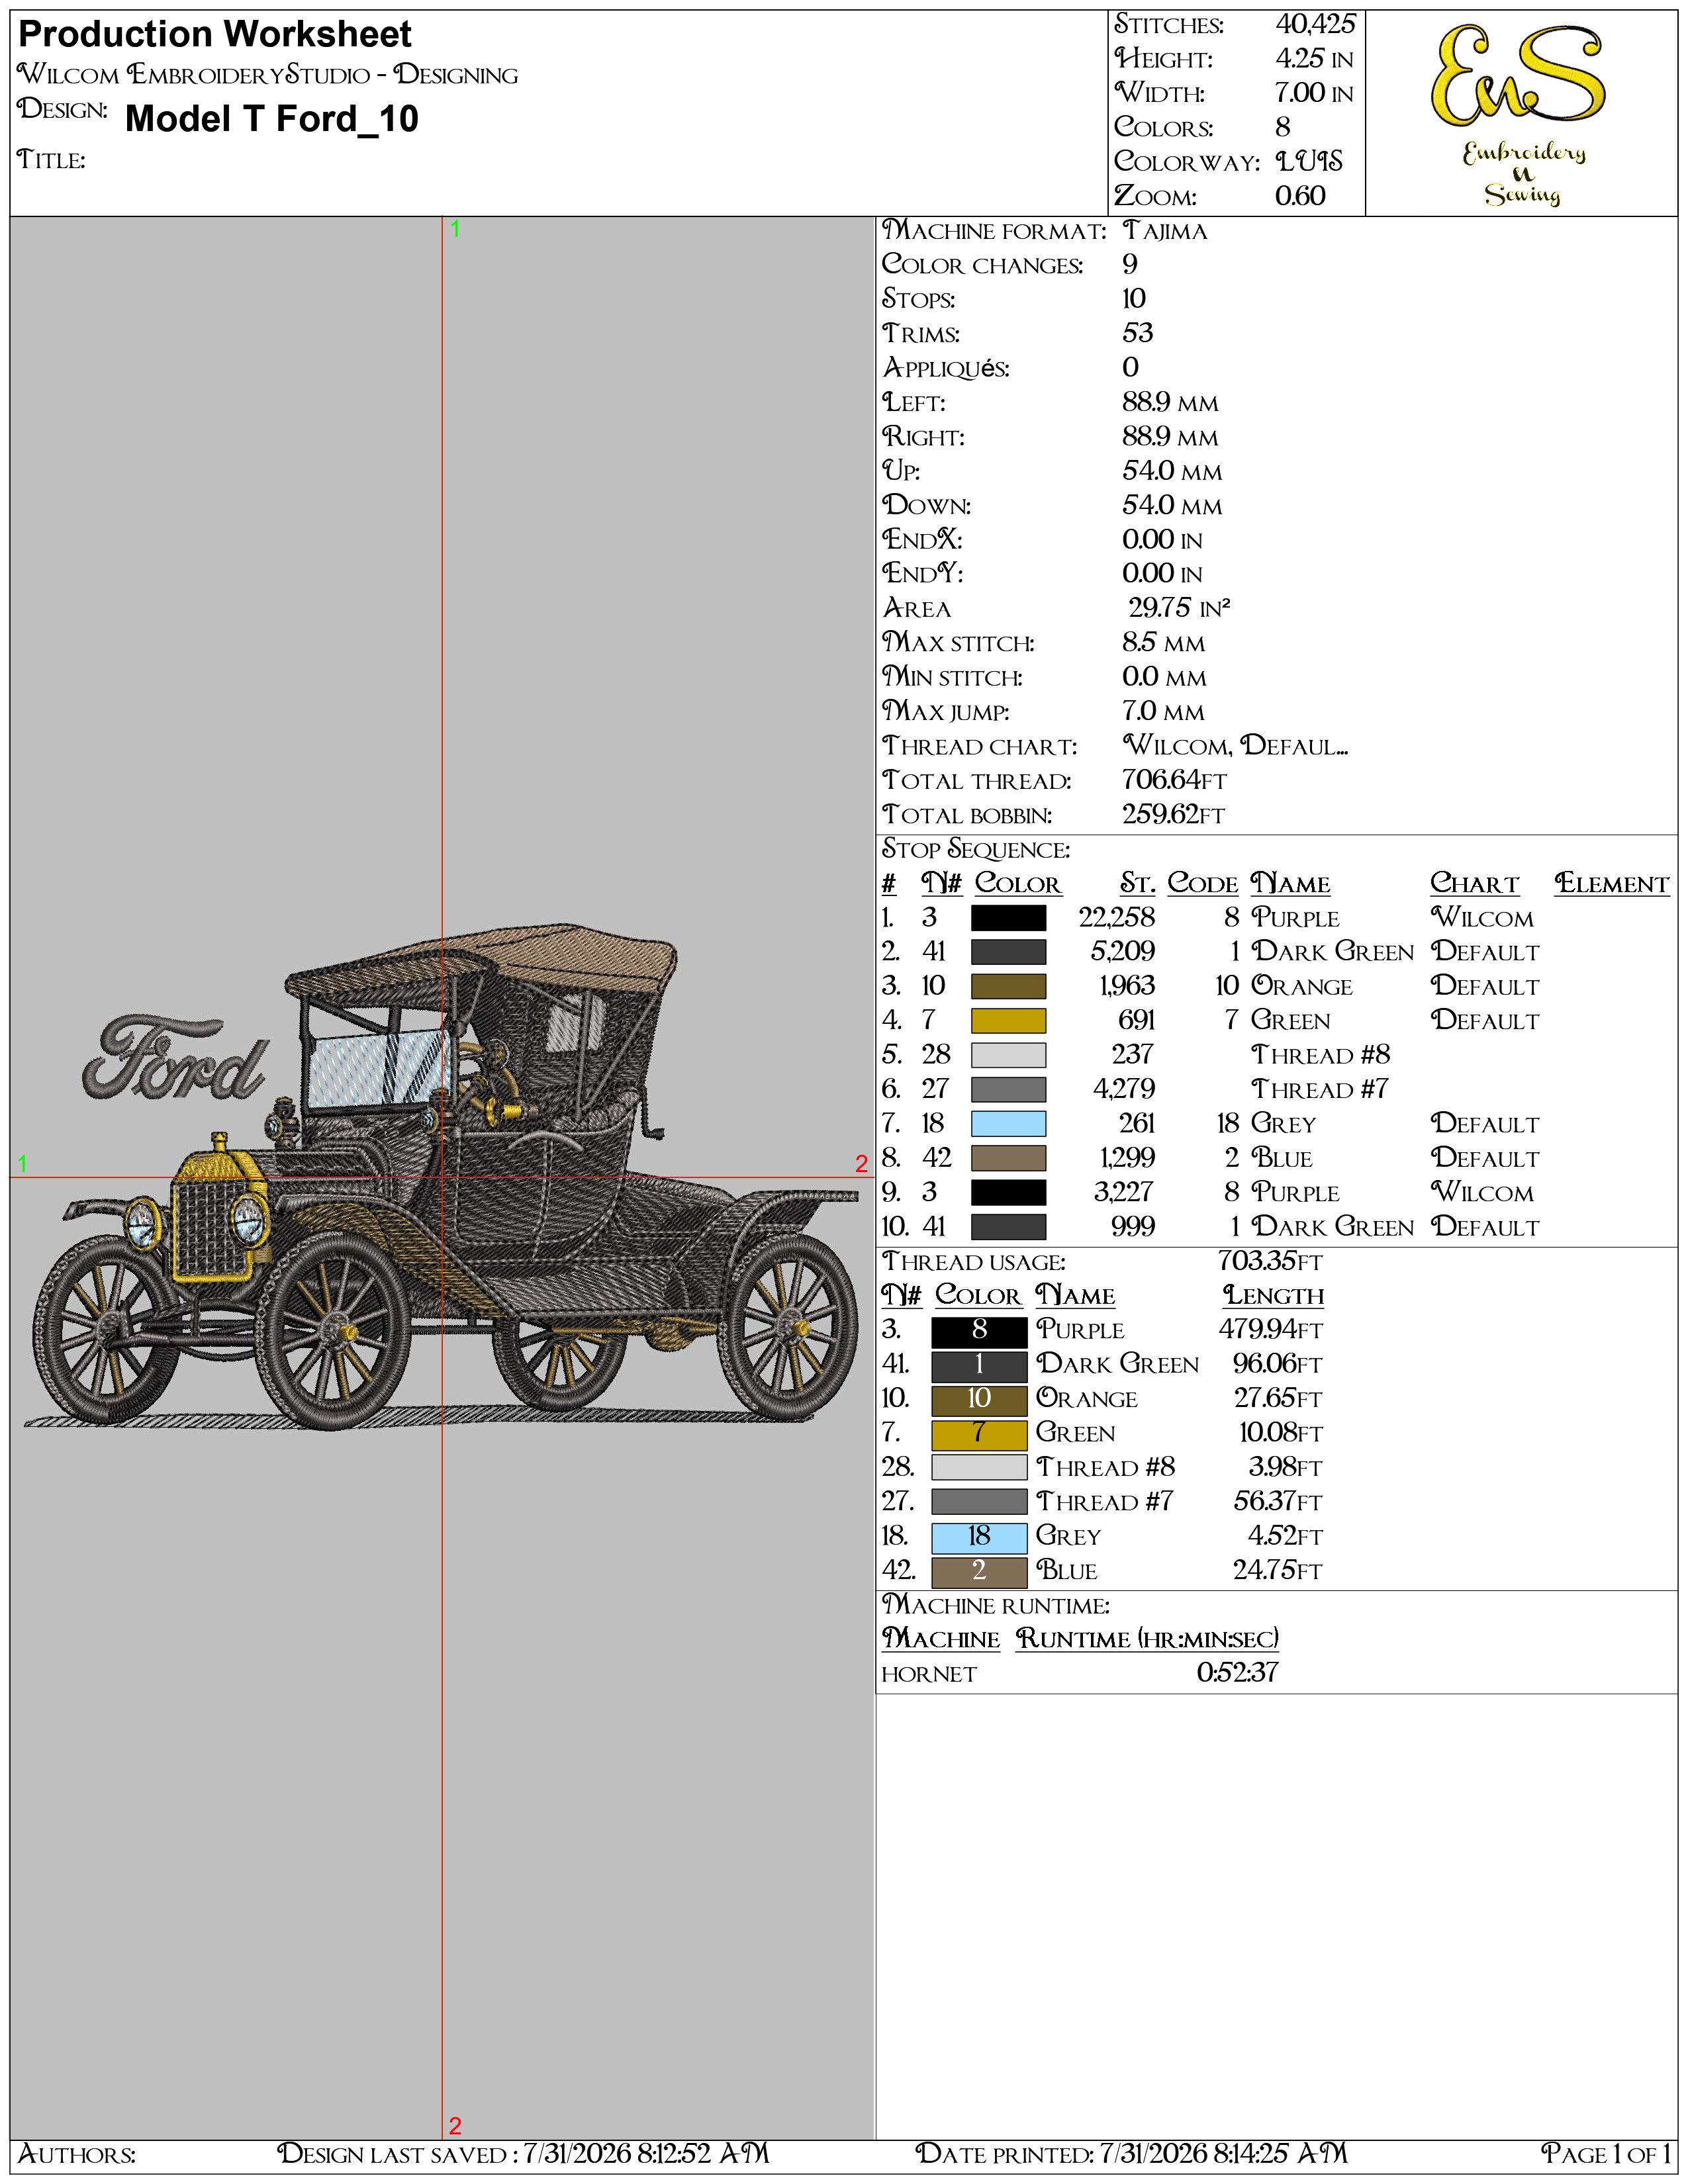
Task: Select the stitch count "5,209" in stop 2
Action: pyautogui.click(x=1122, y=952)
